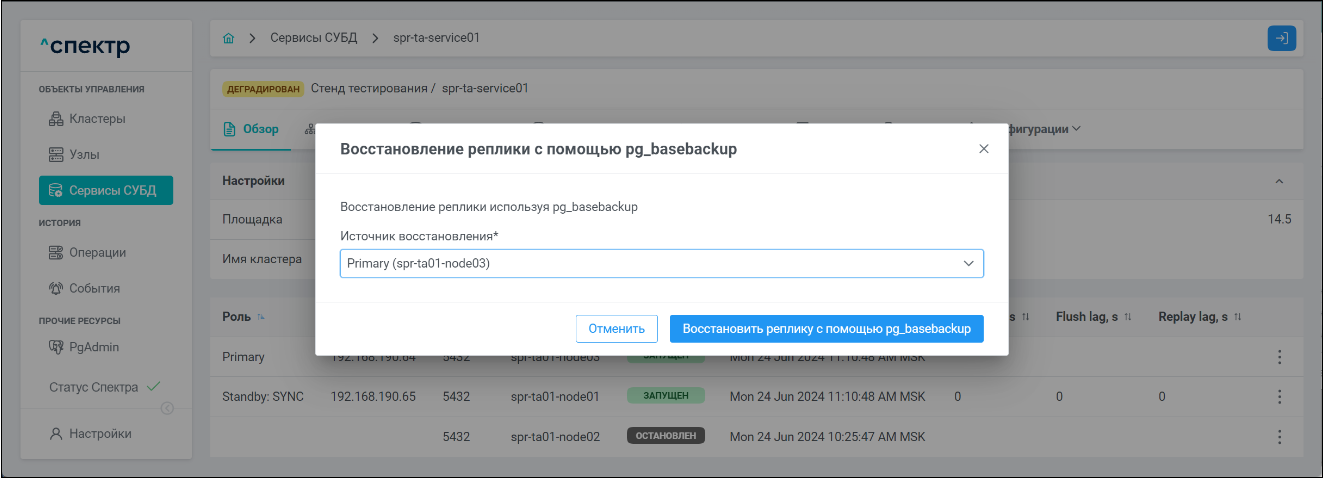Viewport: 1324px width, 479px height.
Task: Close the pg_basebackup restore dialog
Action: click(x=983, y=149)
